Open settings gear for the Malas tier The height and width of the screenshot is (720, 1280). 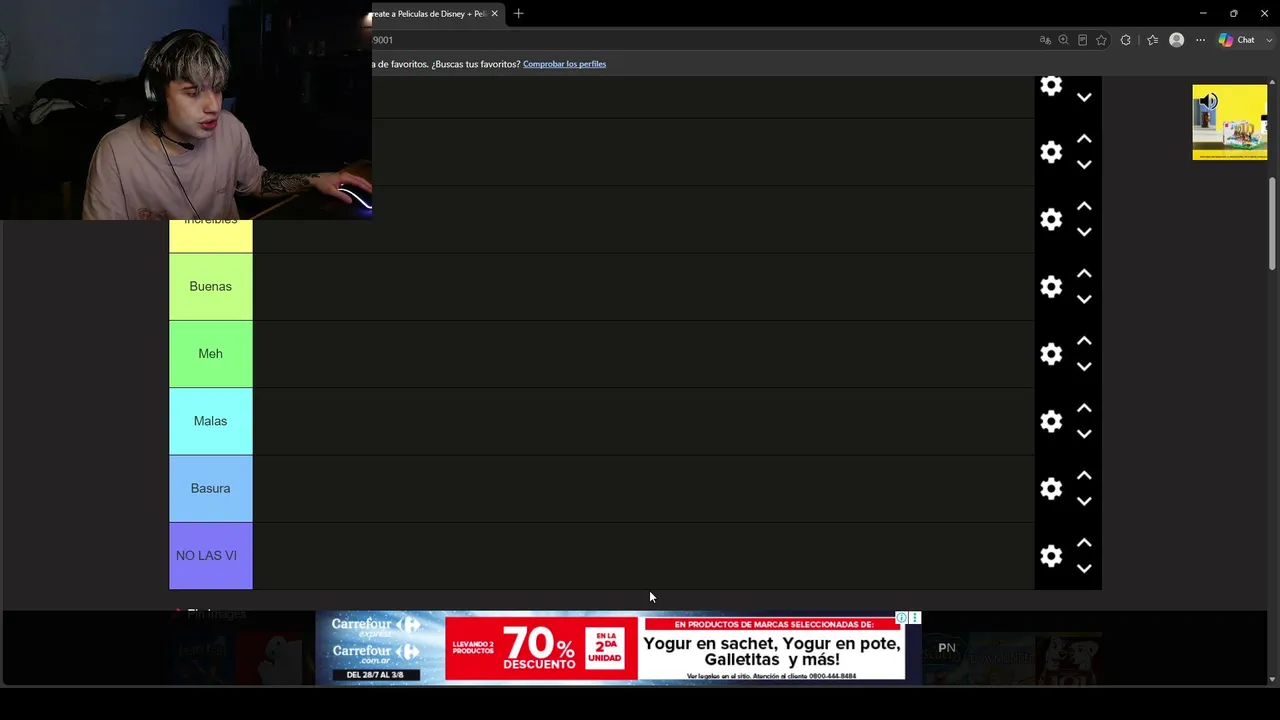1051,421
